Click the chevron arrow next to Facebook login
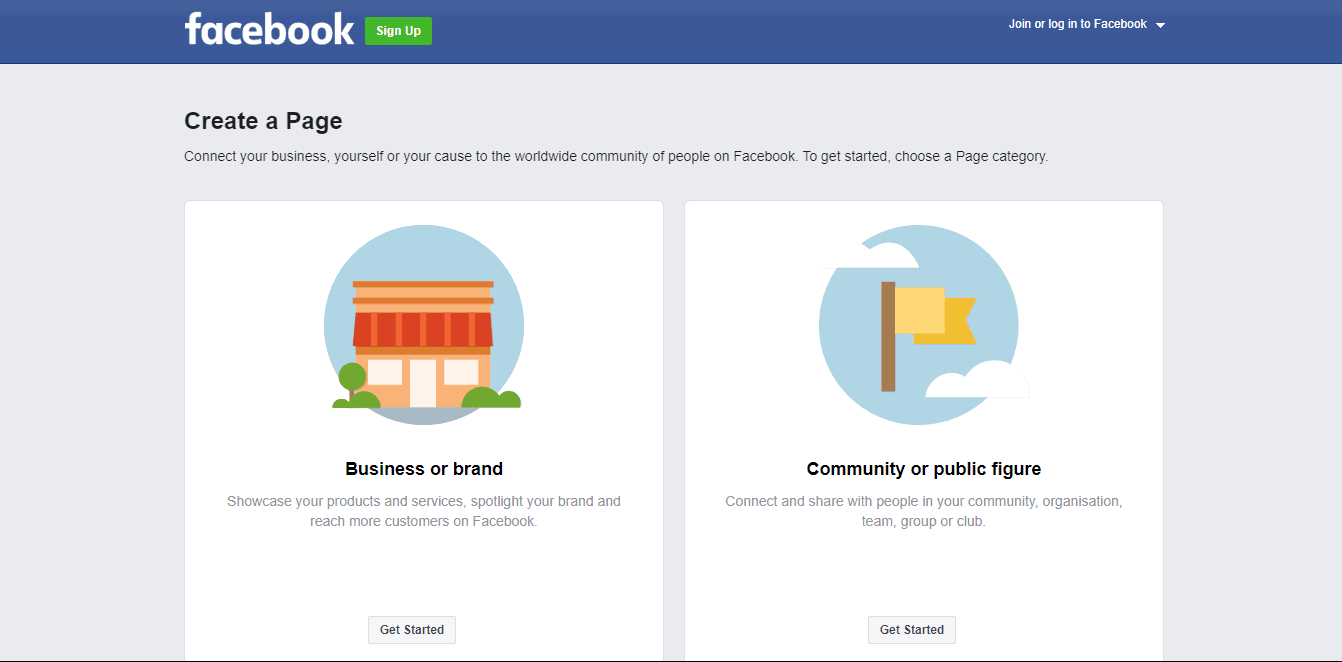The width and height of the screenshot is (1342, 662). coord(1160,24)
